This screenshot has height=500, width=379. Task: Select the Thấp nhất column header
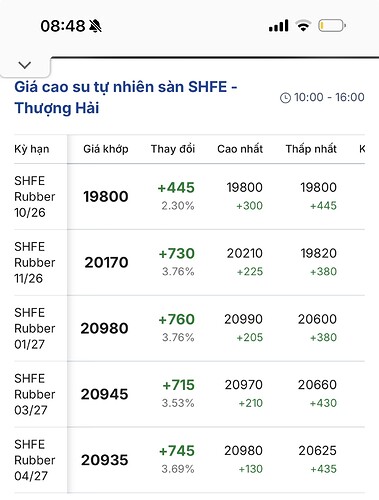(311, 149)
